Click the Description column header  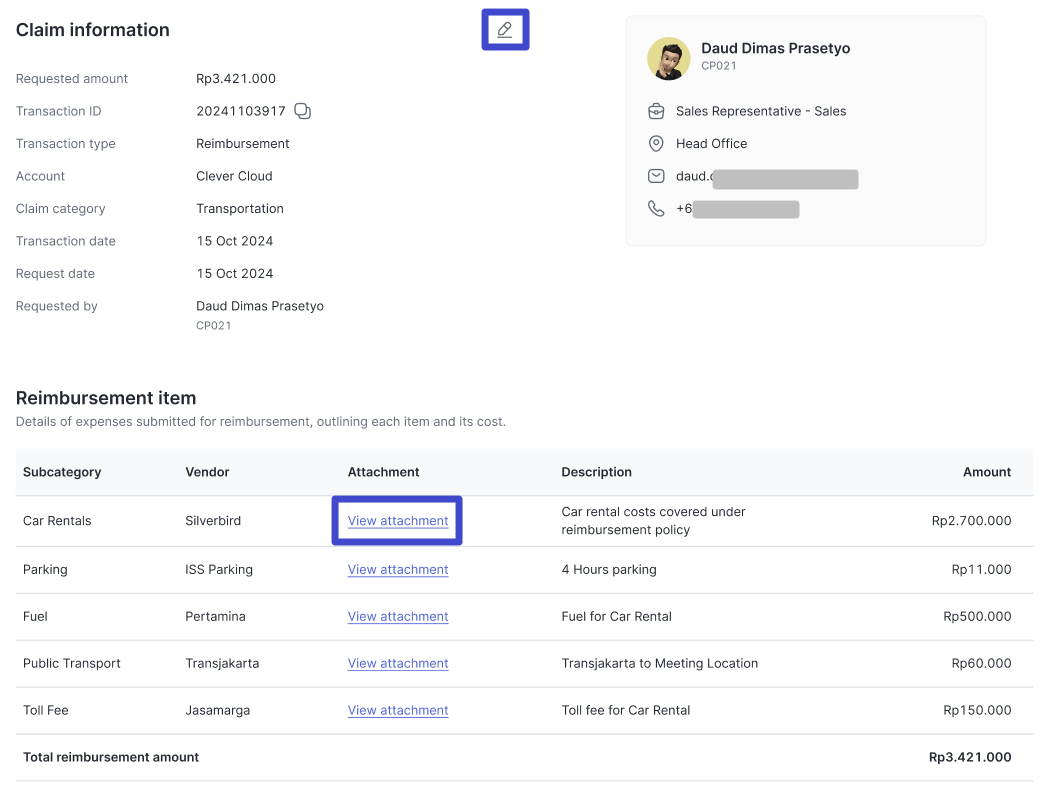pos(596,472)
